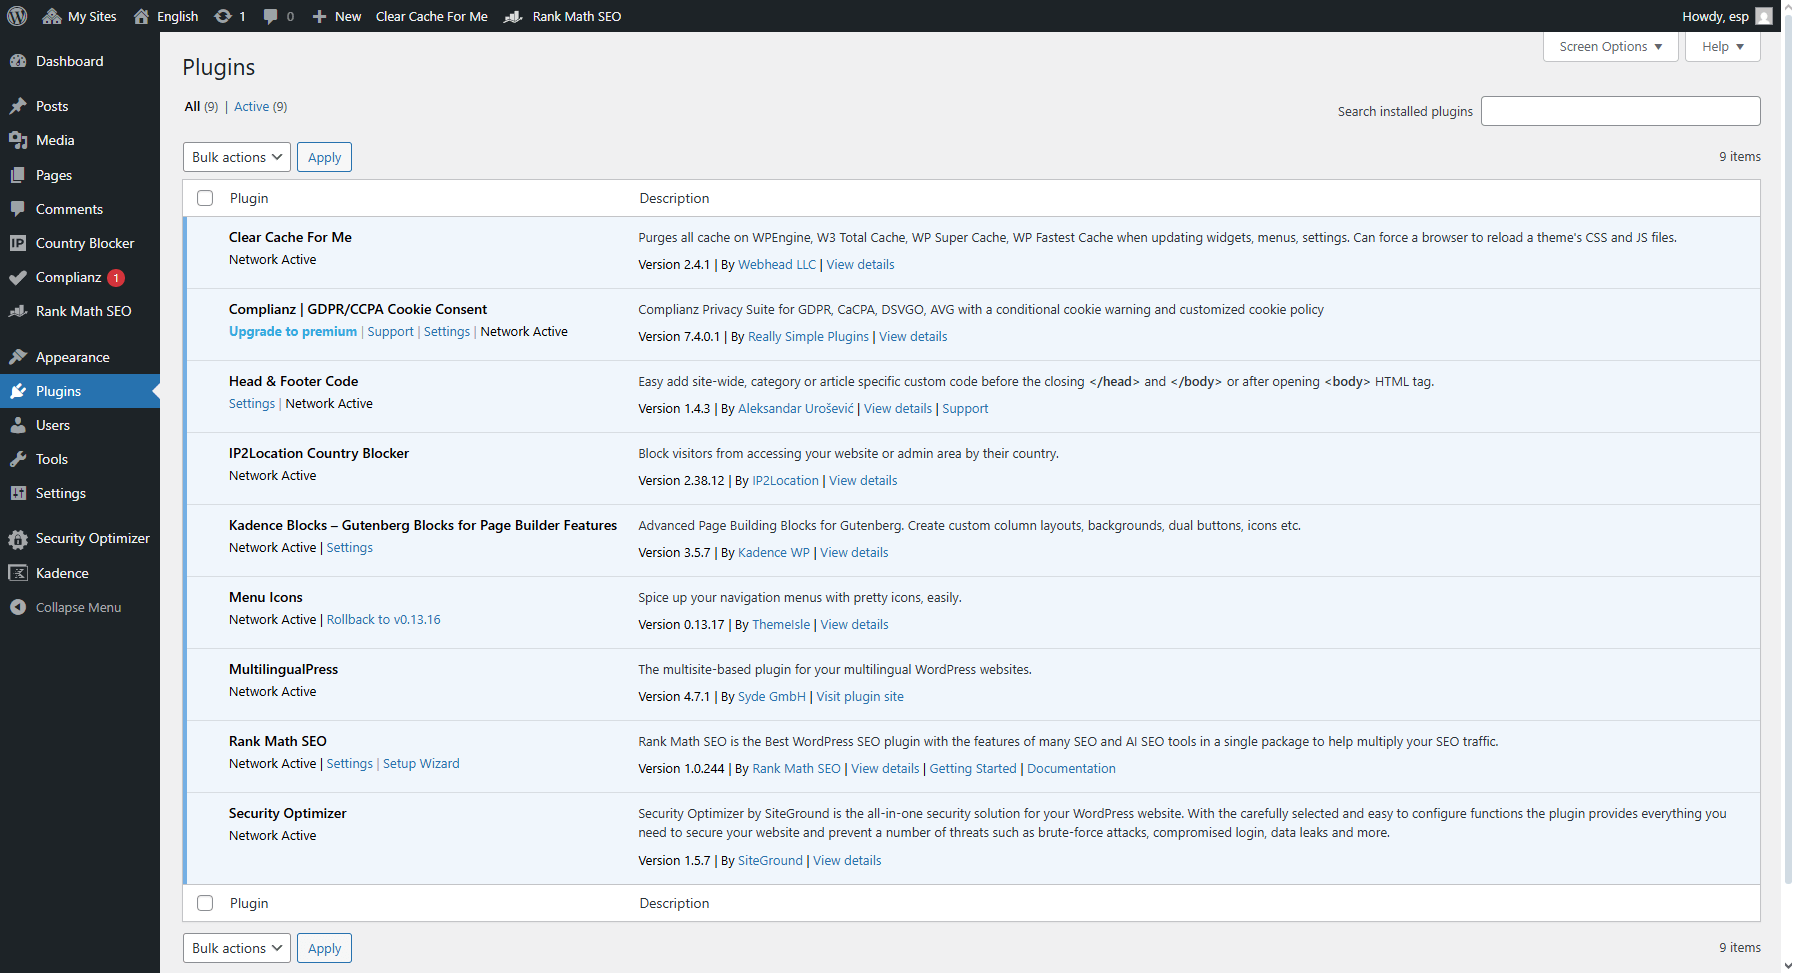Viewport: 1796px width, 973px height.
Task: Open SiteGround author link
Action: (x=770, y=861)
